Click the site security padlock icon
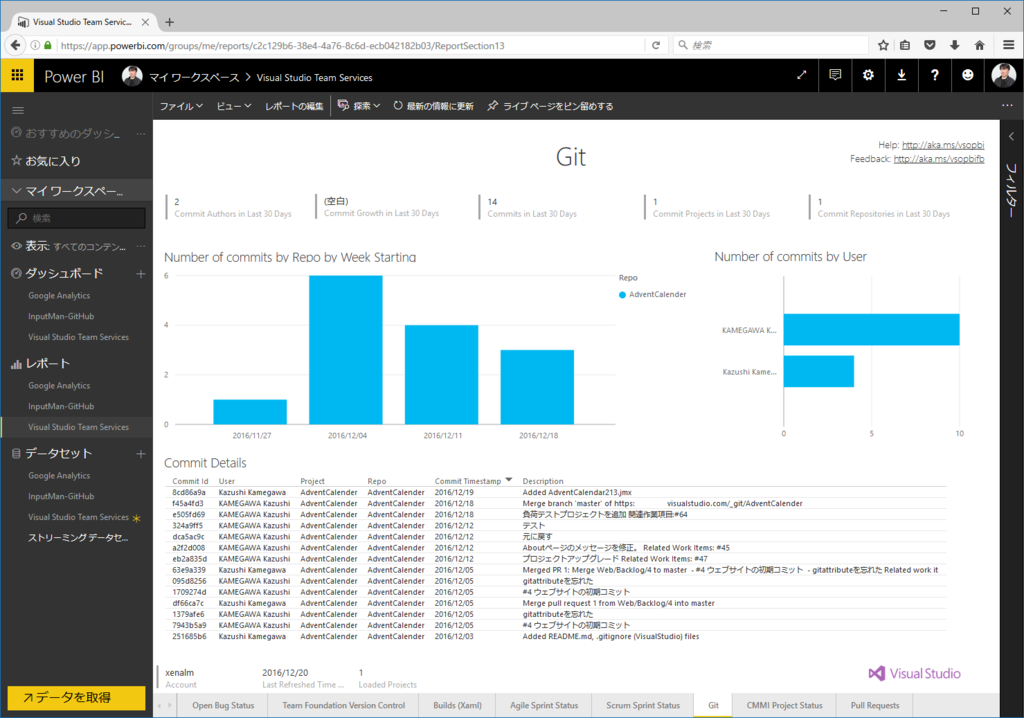The width and height of the screenshot is (1024, 718). pyautogui.click(x=48, y=45)
